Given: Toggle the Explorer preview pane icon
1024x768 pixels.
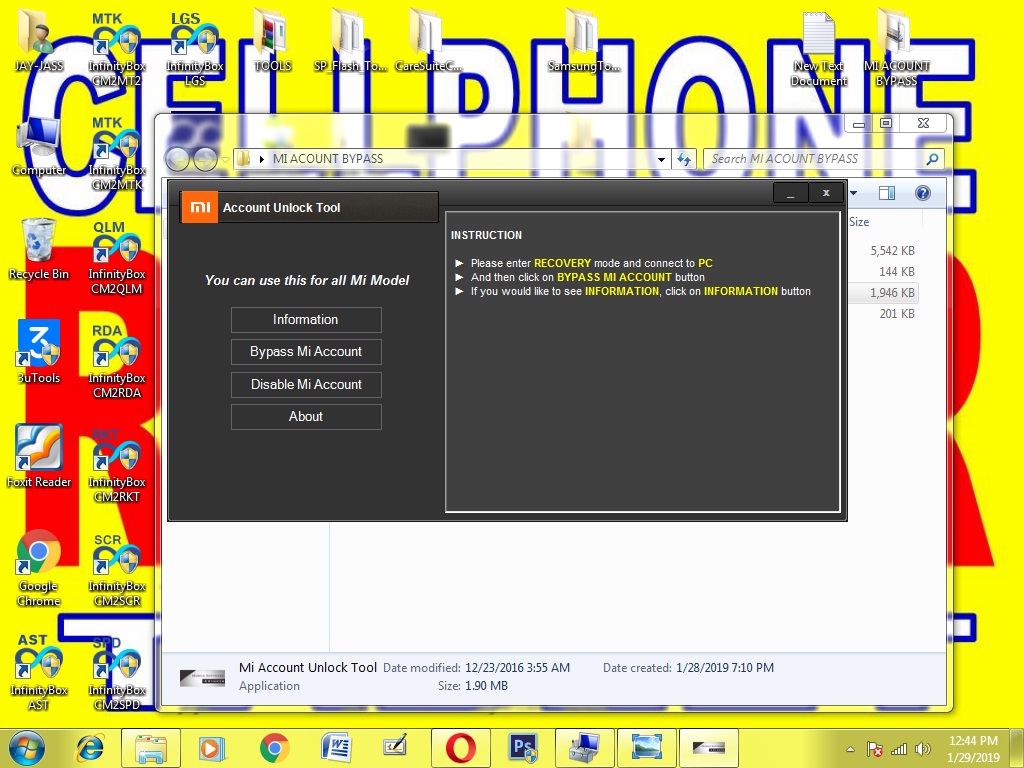Looking at the screenshot, I should pyautogui.click(x=887, y=193).
